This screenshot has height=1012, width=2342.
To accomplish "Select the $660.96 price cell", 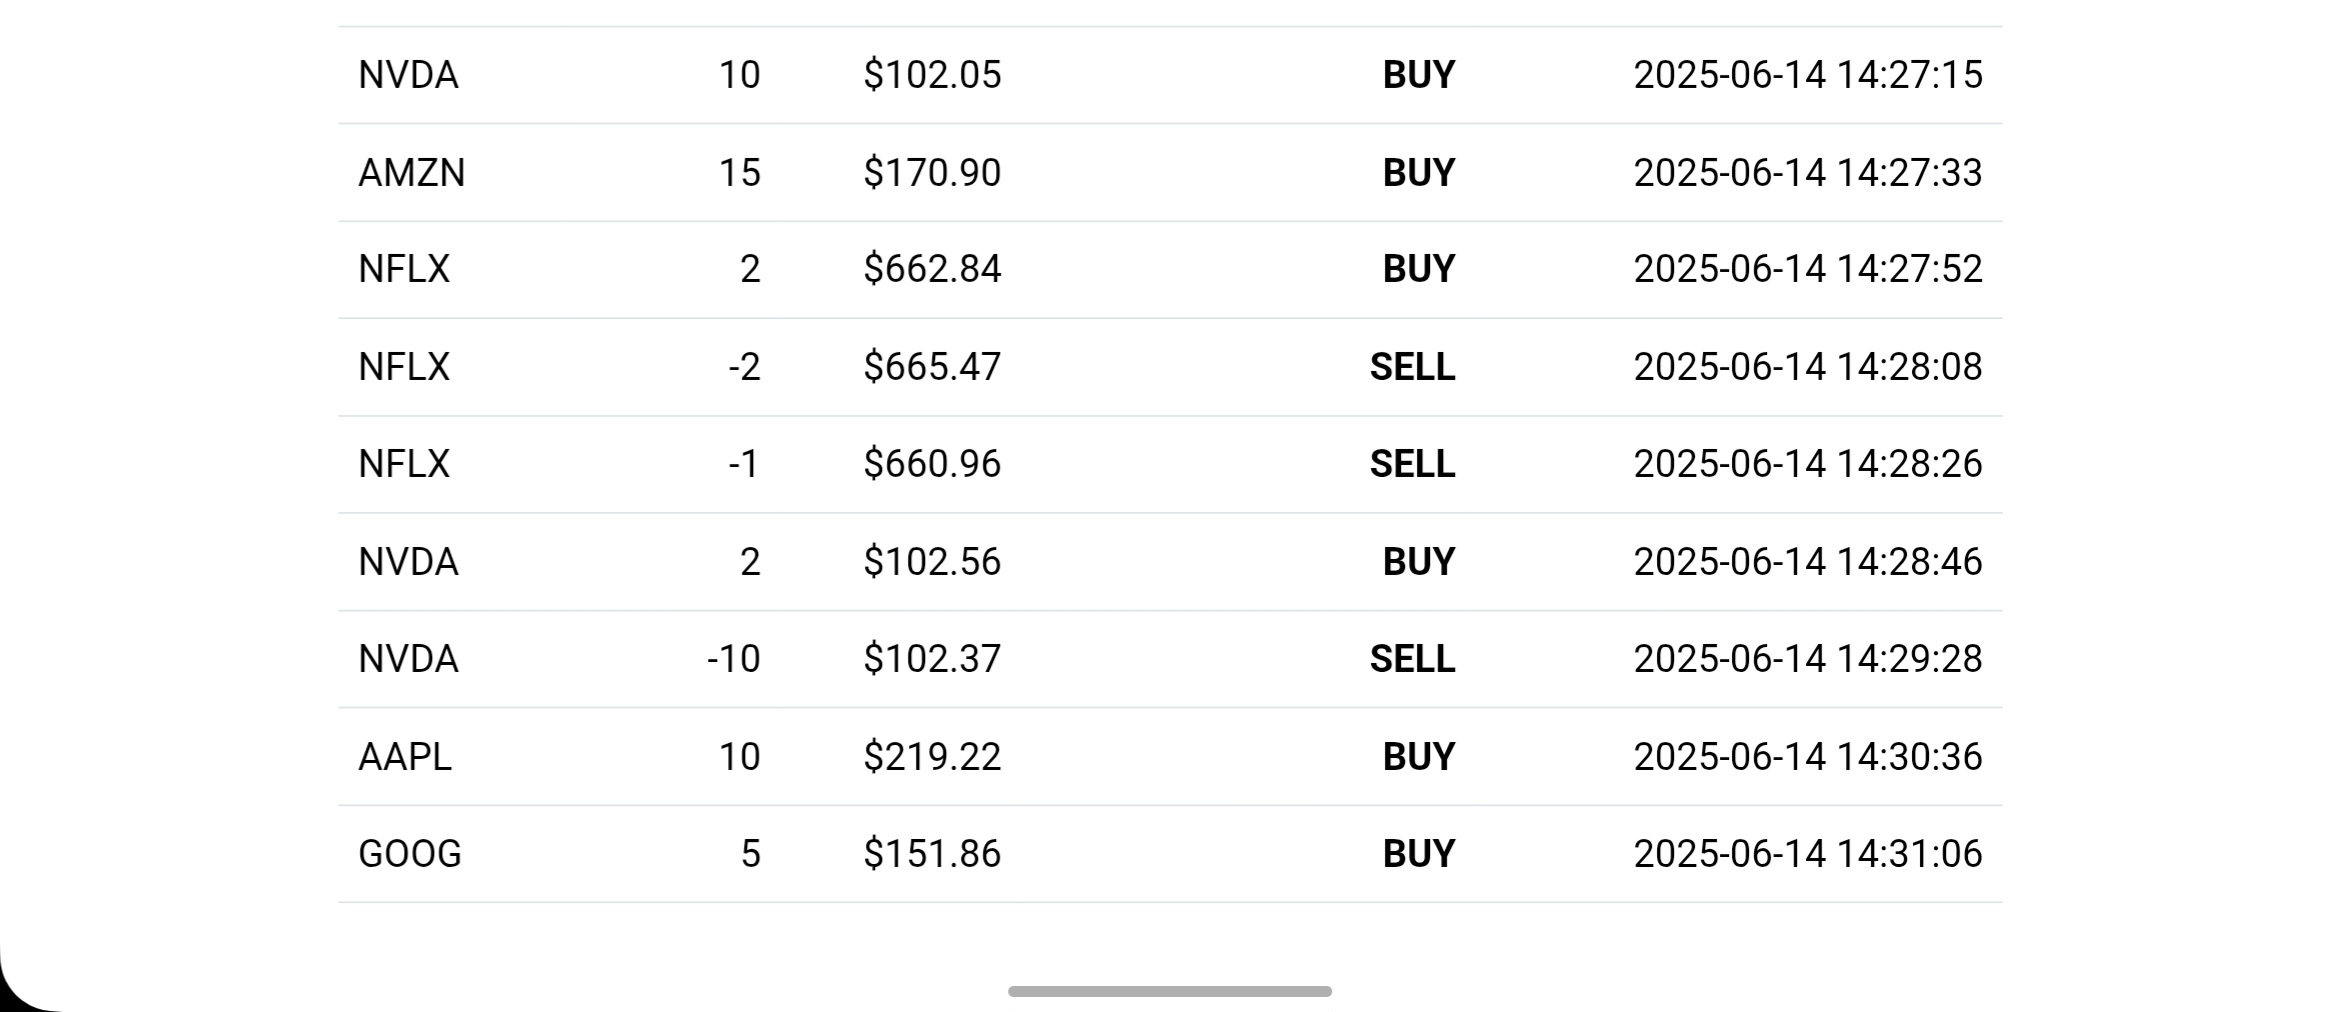I will click(932, 464).
